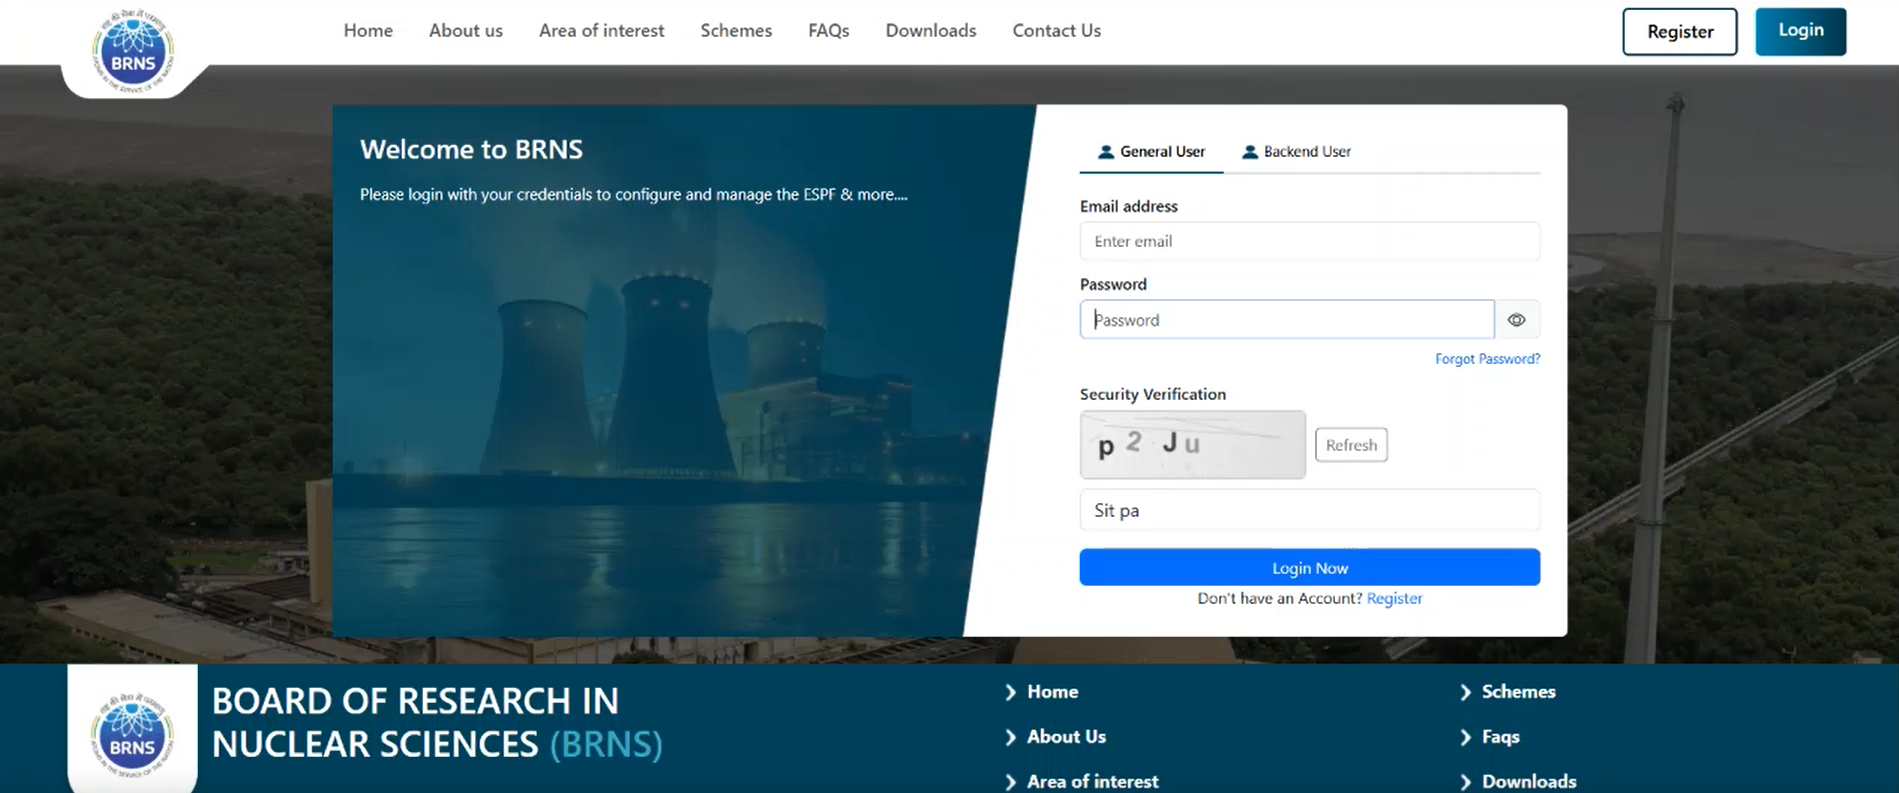Click the 'Security Verification' label

[x=1153, y=394]
